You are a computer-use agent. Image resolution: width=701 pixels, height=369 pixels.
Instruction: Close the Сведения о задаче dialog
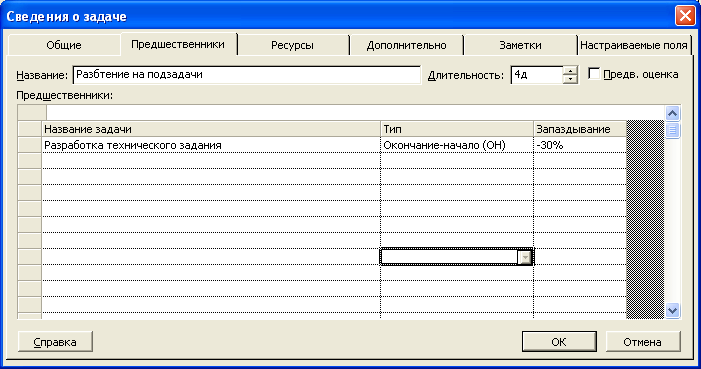pyautogui.click(x=685, y=16)
